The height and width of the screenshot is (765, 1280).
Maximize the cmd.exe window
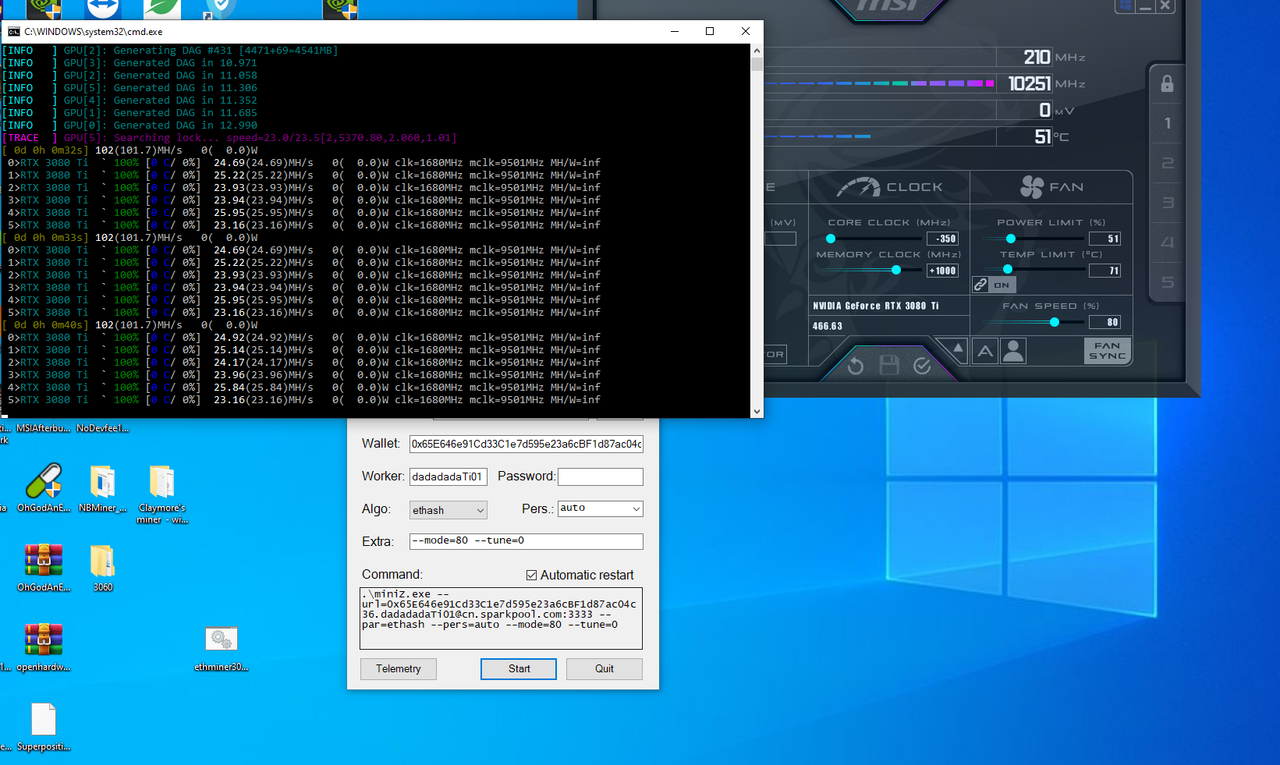(x=710, y=32)
